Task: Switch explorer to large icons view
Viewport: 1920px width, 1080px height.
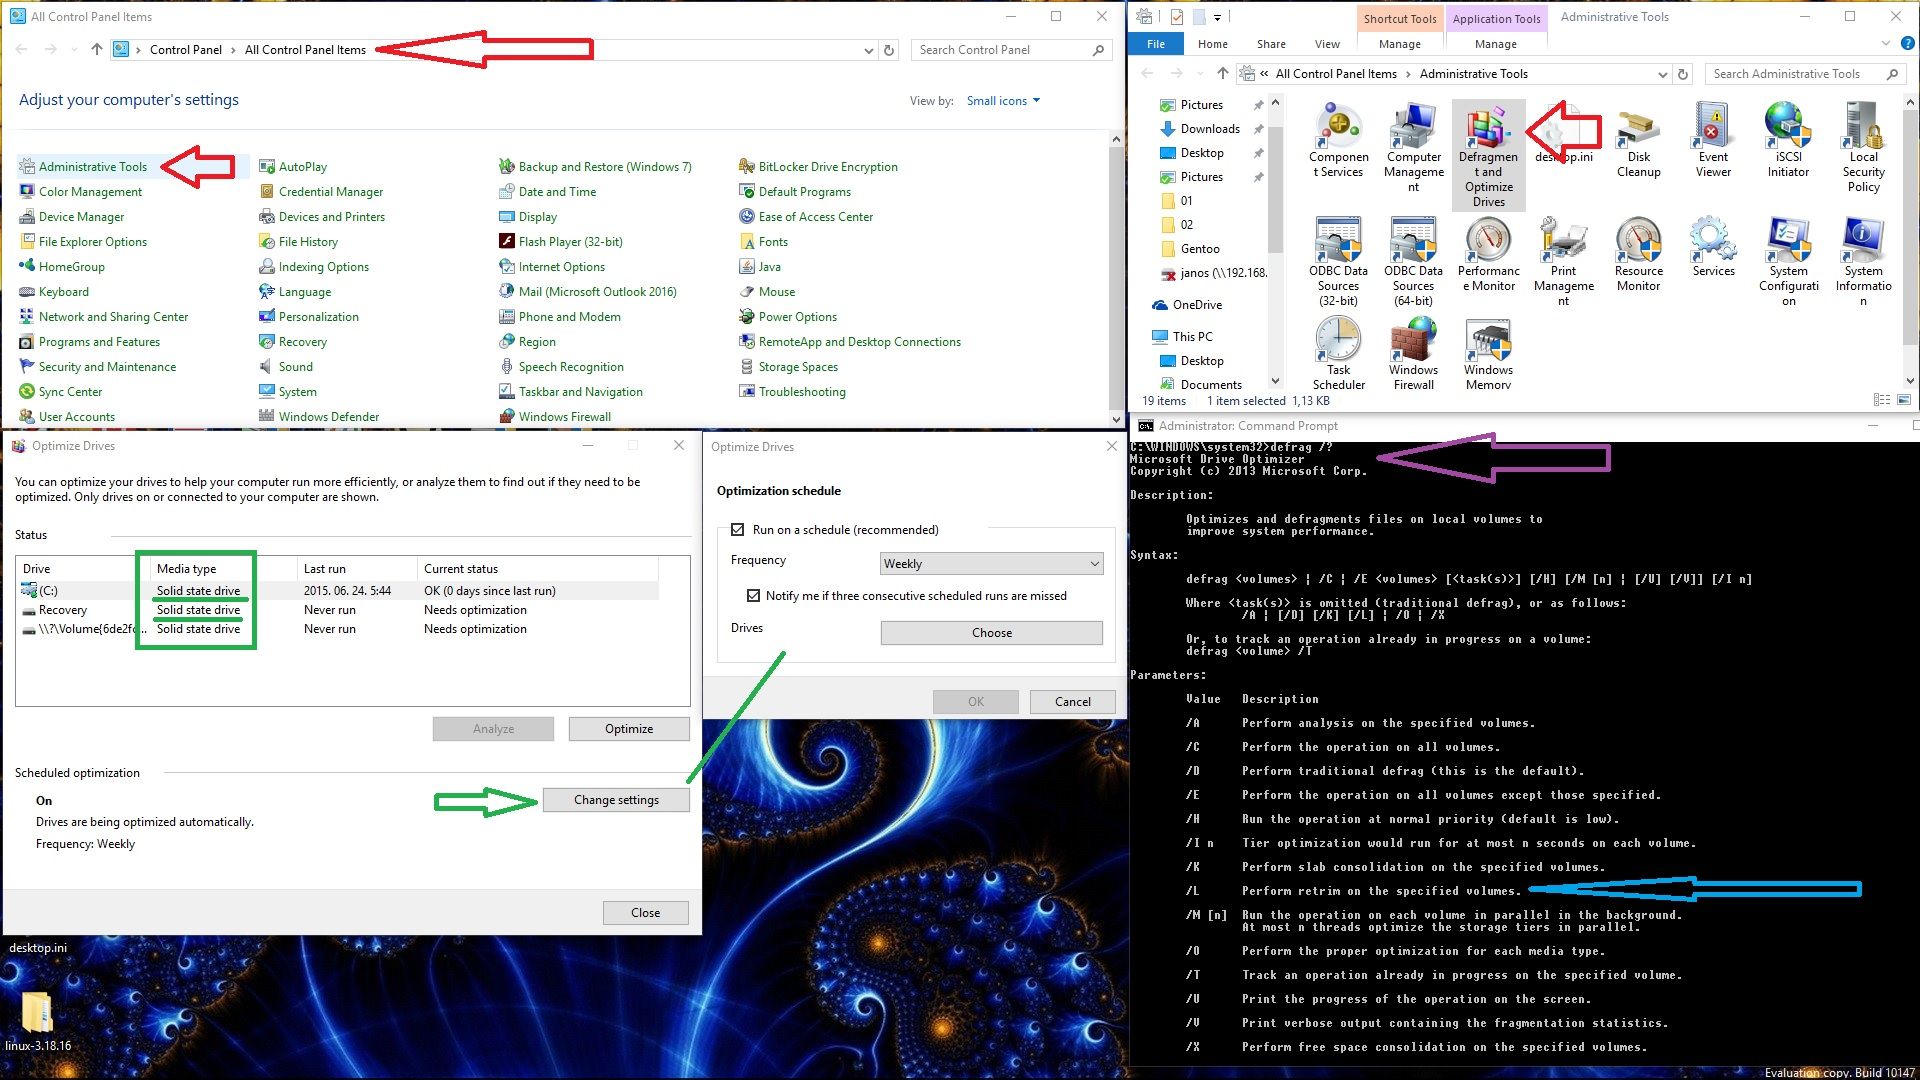Action: click(1903, 401)
